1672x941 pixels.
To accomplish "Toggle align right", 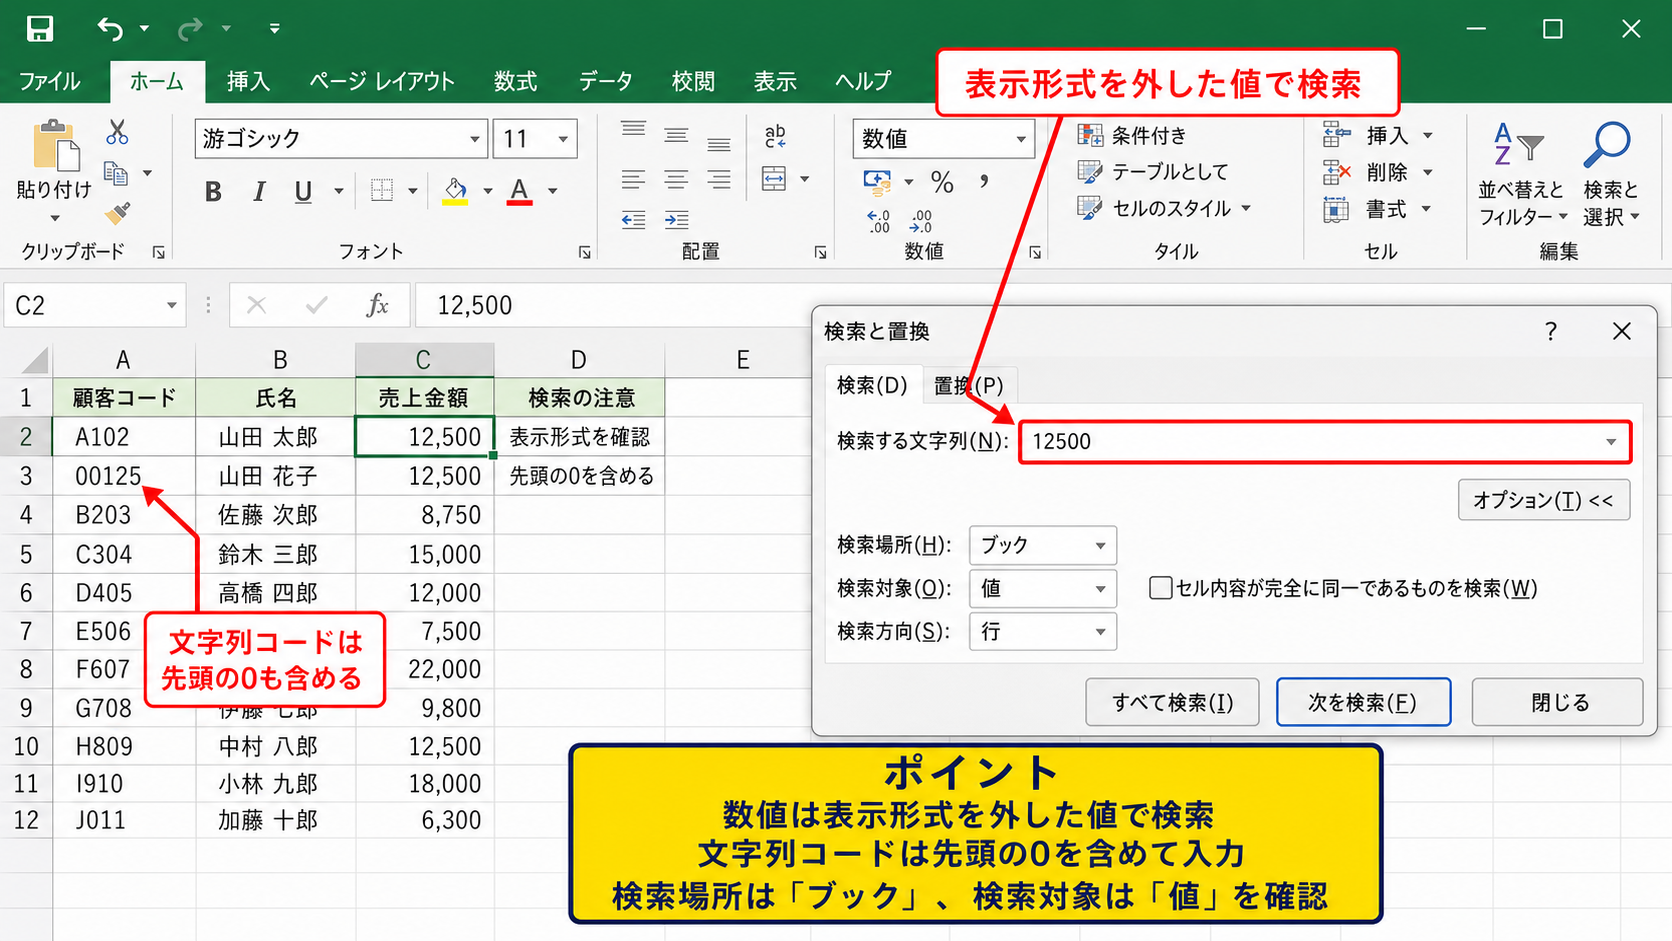I will coord(718,180).
